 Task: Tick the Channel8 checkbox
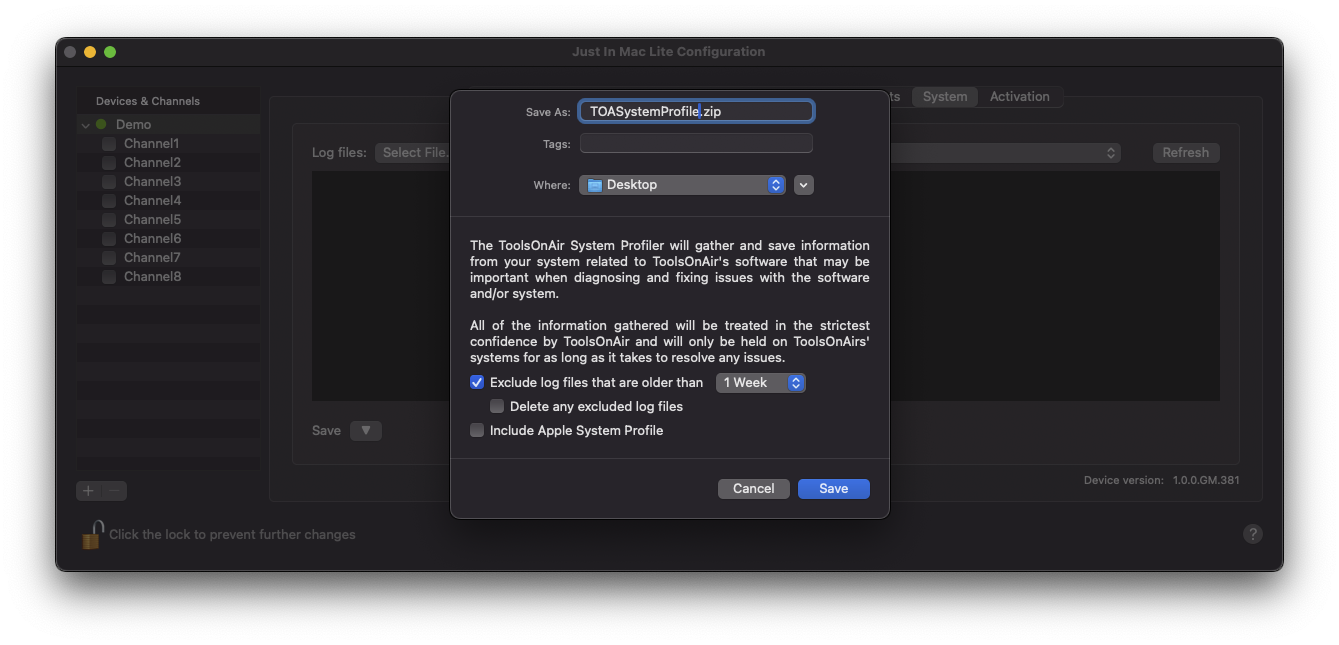[x=109, y=277]
